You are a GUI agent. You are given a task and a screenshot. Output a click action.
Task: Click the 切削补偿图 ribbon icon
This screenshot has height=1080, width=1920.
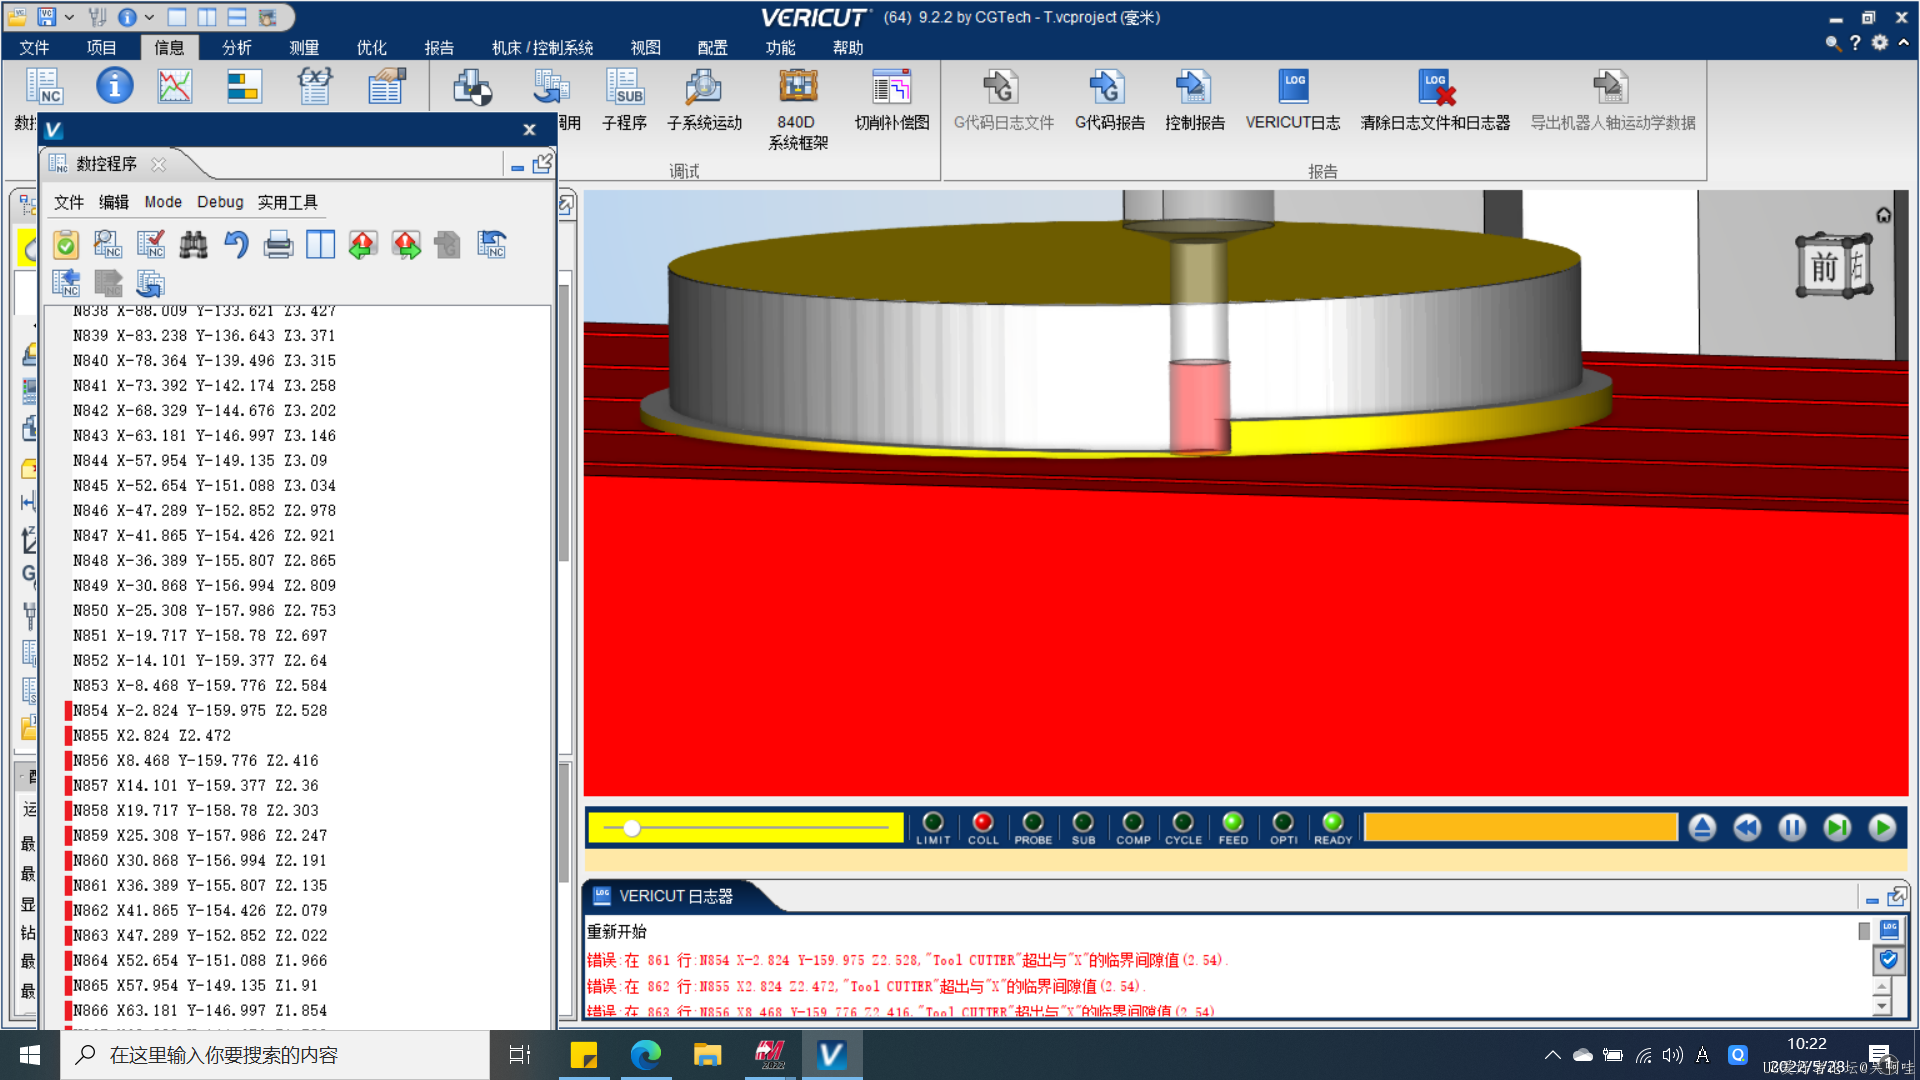[891, 98]
